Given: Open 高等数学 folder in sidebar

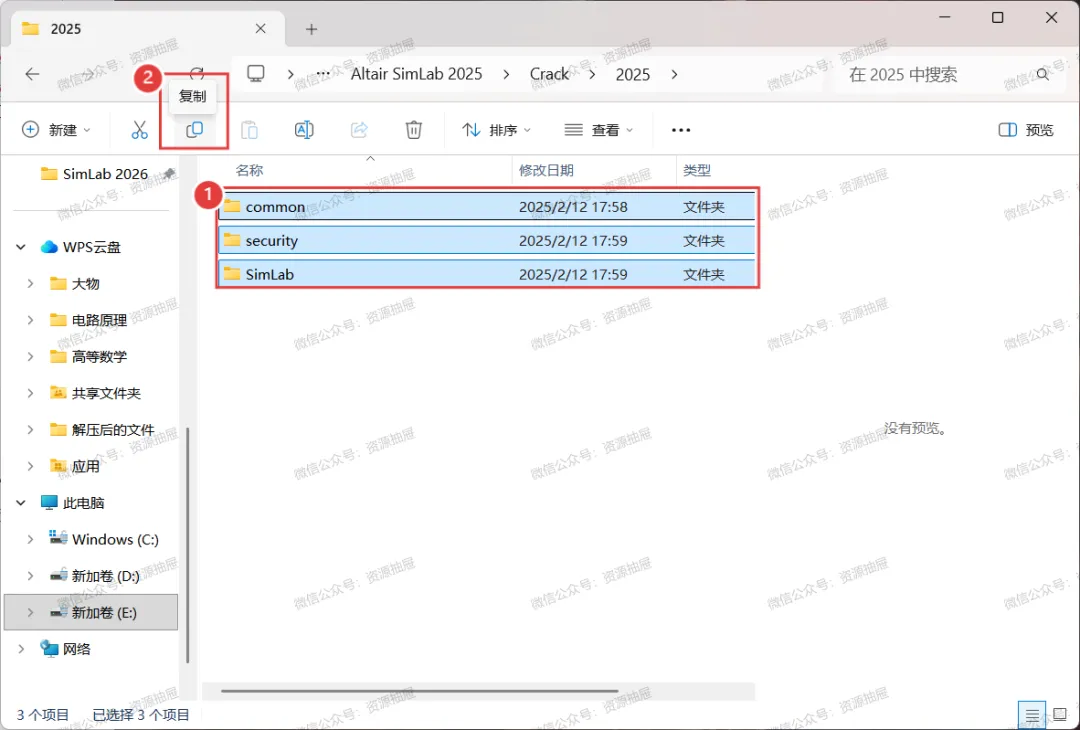Looking at the screenshot, I should pyautogui.click(x=99, y=356).
